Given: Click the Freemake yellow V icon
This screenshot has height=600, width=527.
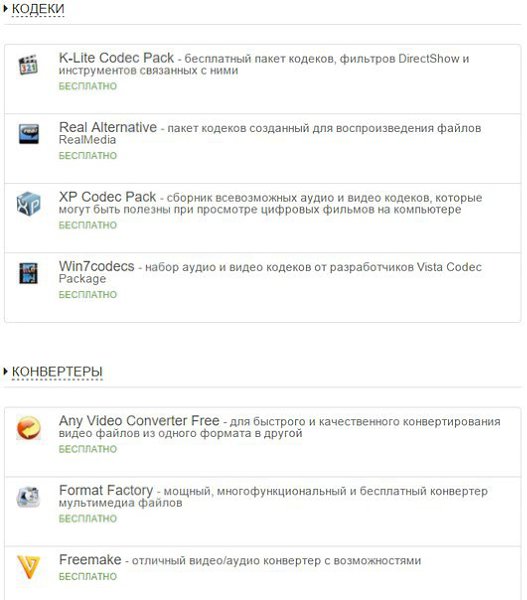Looking at the screenshot, I should [29, 567].
